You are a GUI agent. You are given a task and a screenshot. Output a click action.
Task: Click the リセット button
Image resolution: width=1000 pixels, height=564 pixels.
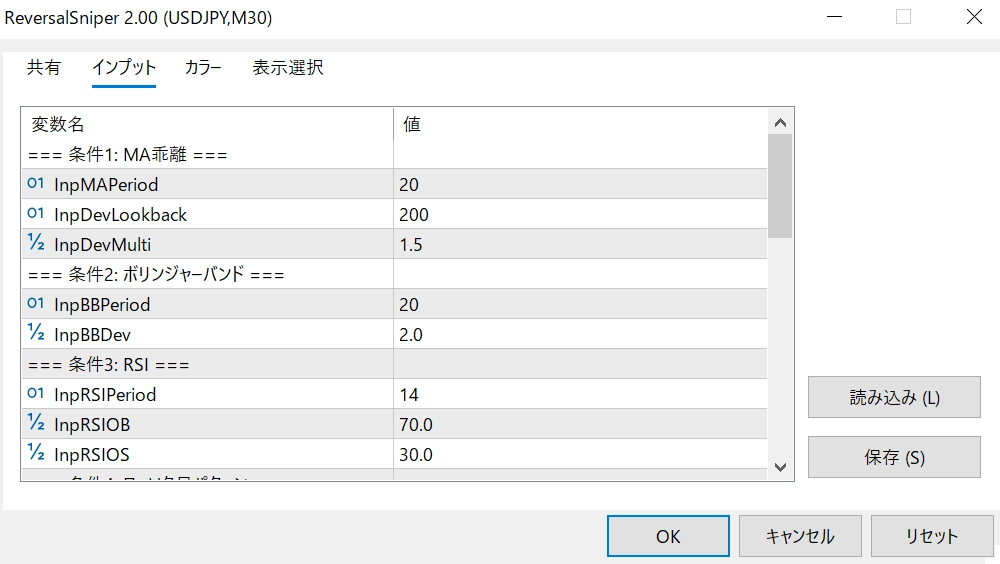pyautogui.click(x=932, y=536)
